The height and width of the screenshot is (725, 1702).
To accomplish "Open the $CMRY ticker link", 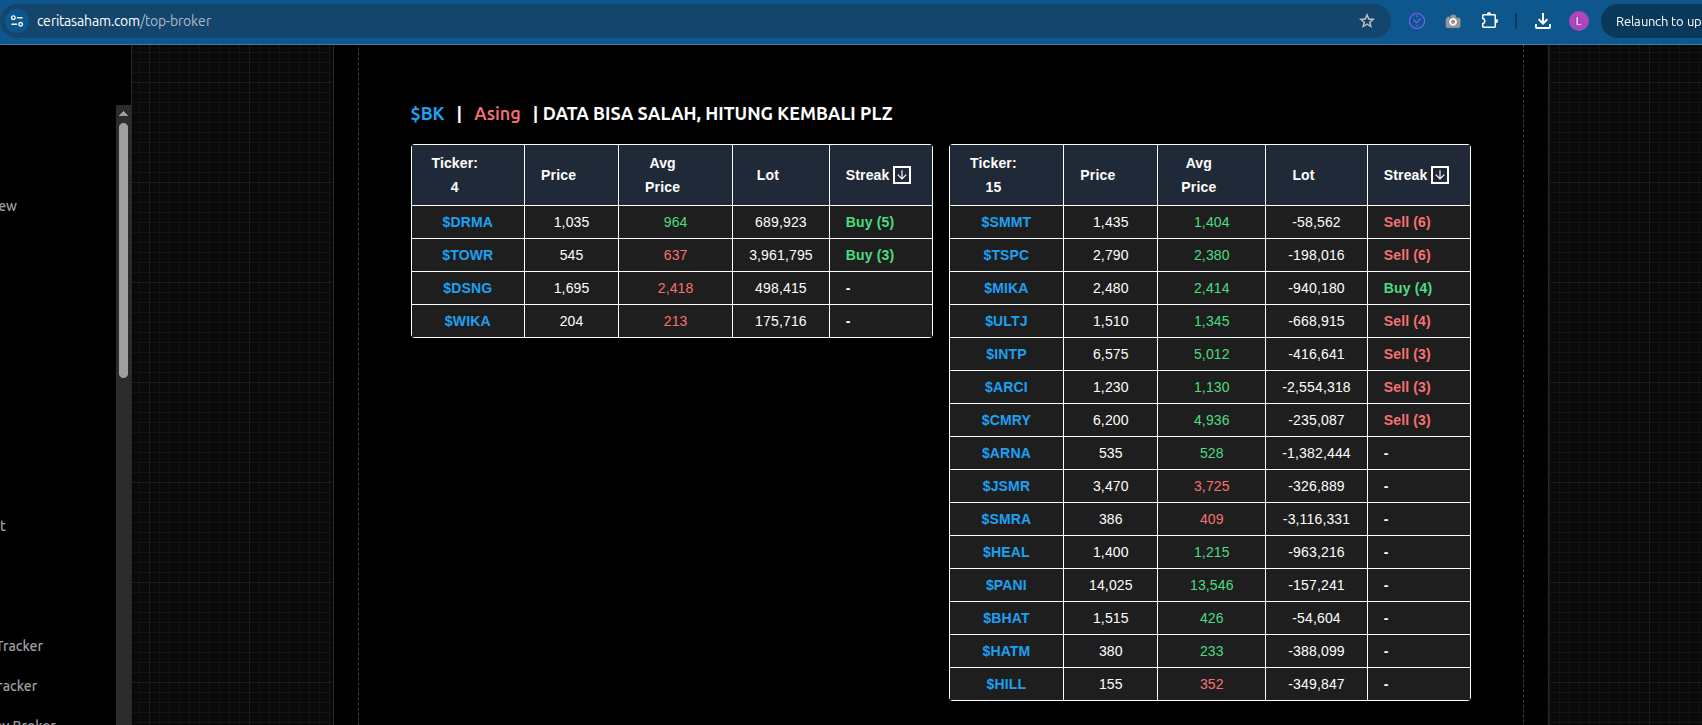I will click(x=1006, y=420).
